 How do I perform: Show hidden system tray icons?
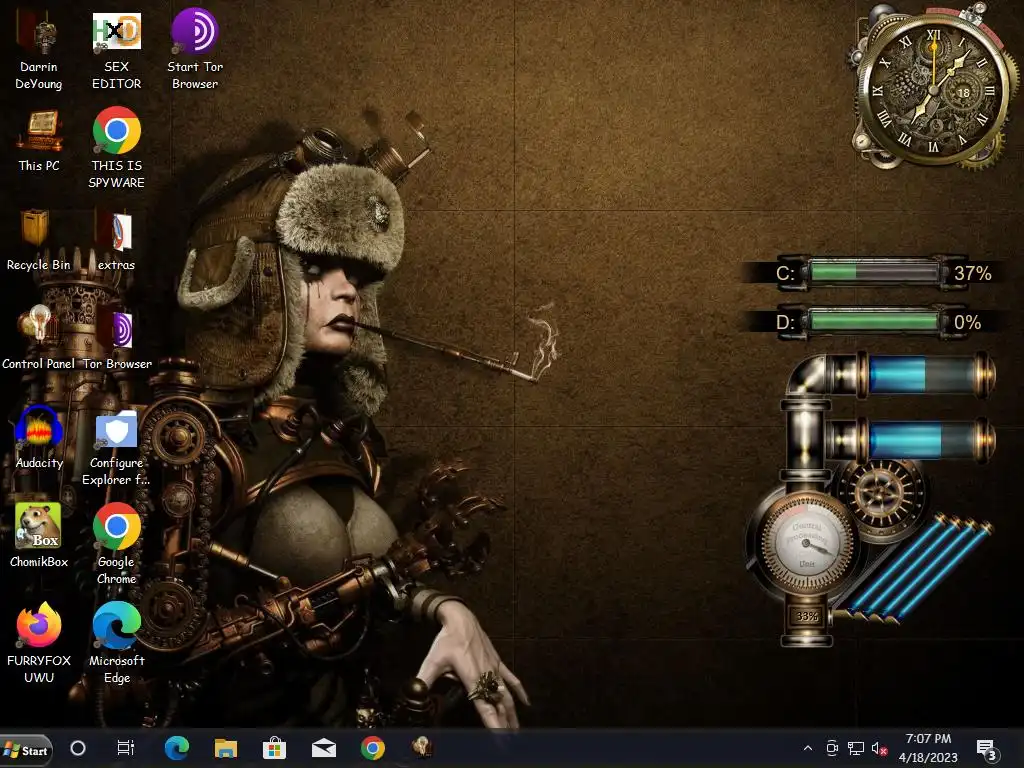[808, 748]
